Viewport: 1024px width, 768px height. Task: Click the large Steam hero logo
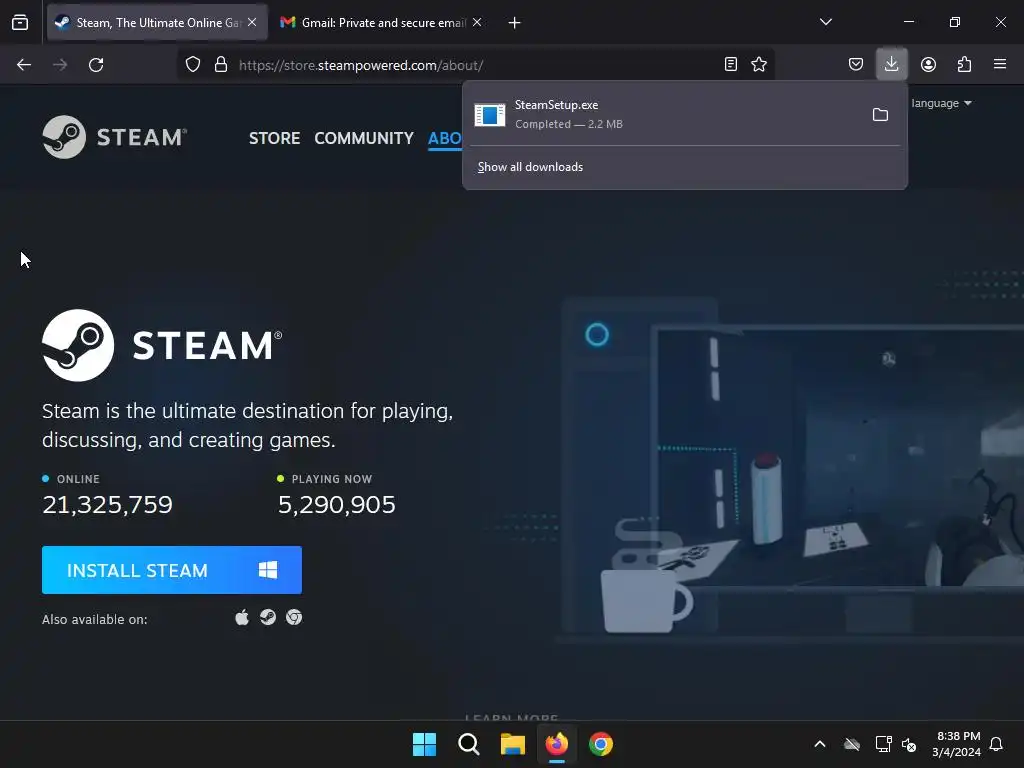pyautogui.click(x=162, y=345)
